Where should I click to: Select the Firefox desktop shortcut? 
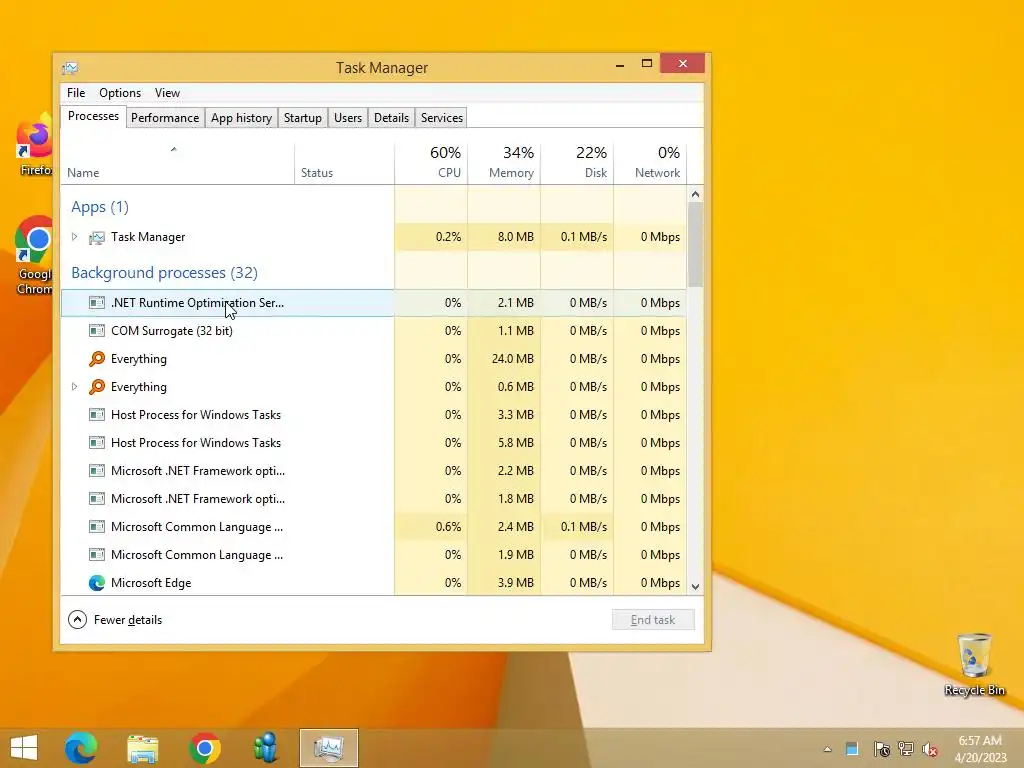click(34, 145)
